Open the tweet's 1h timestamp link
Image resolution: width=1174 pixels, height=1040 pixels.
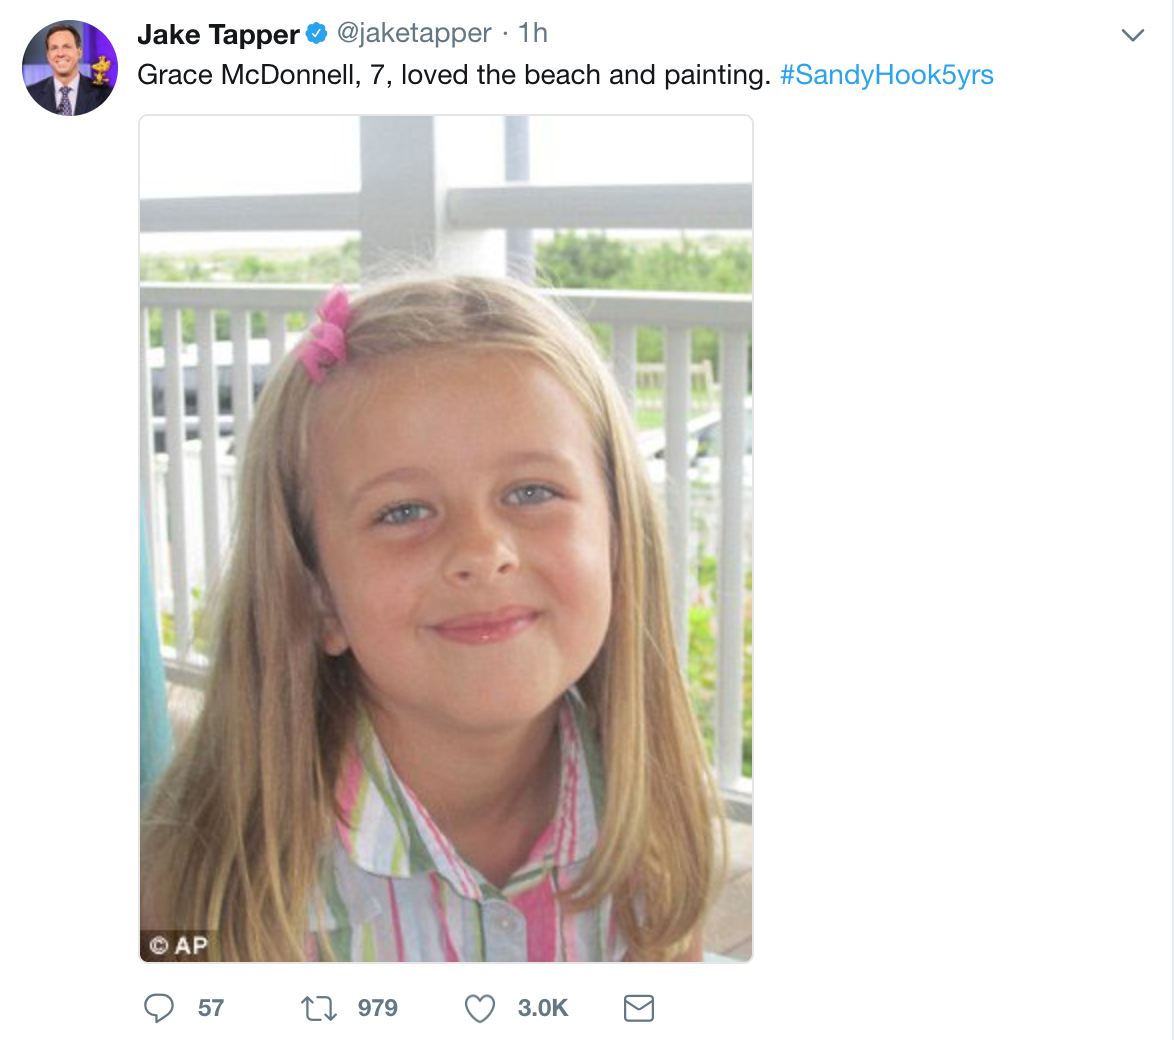click(533, 34)
